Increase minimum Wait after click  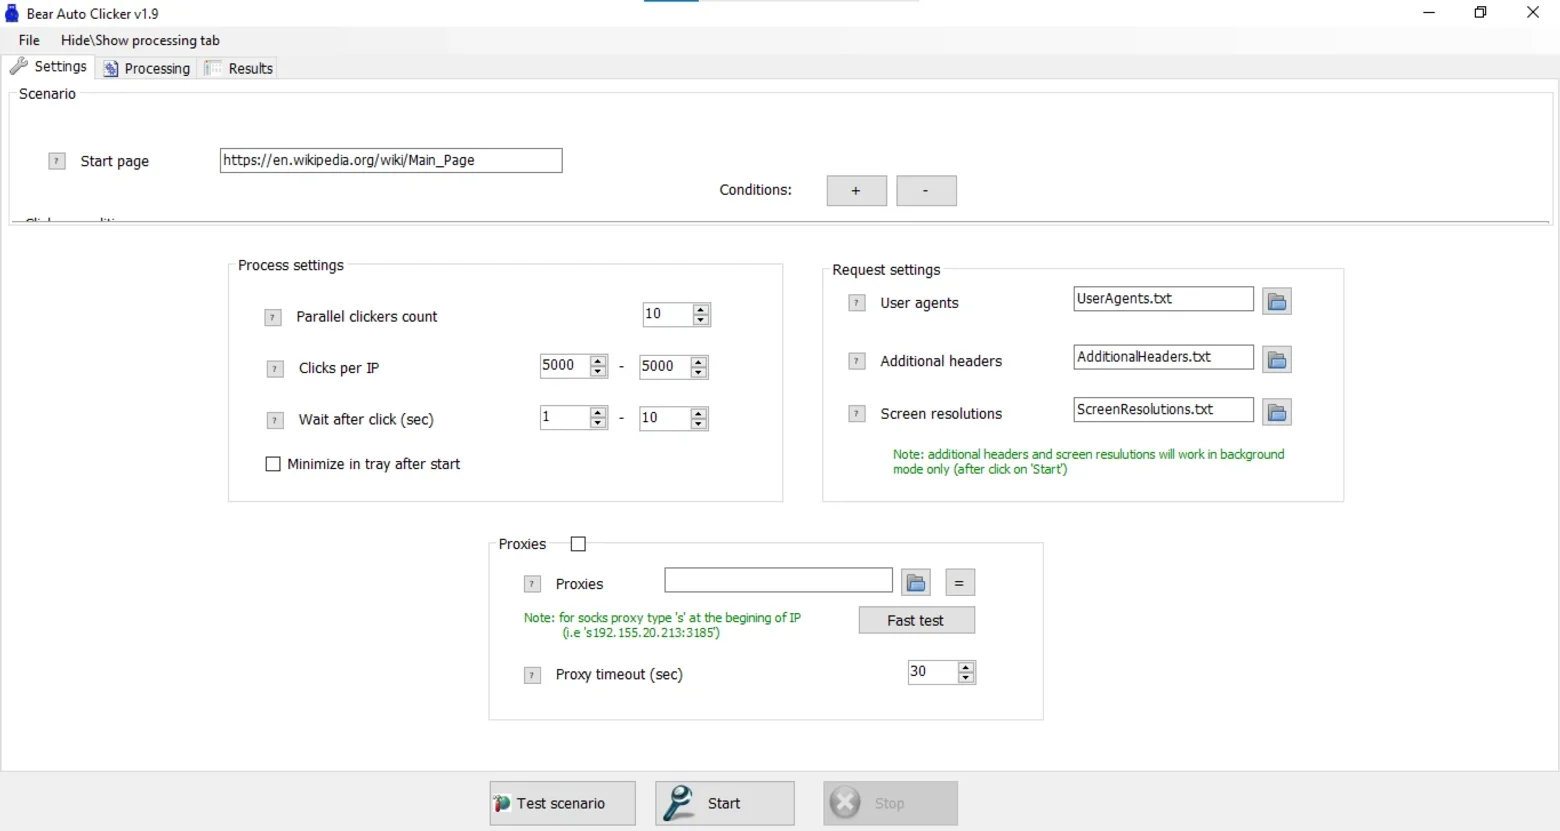[598, 413]
